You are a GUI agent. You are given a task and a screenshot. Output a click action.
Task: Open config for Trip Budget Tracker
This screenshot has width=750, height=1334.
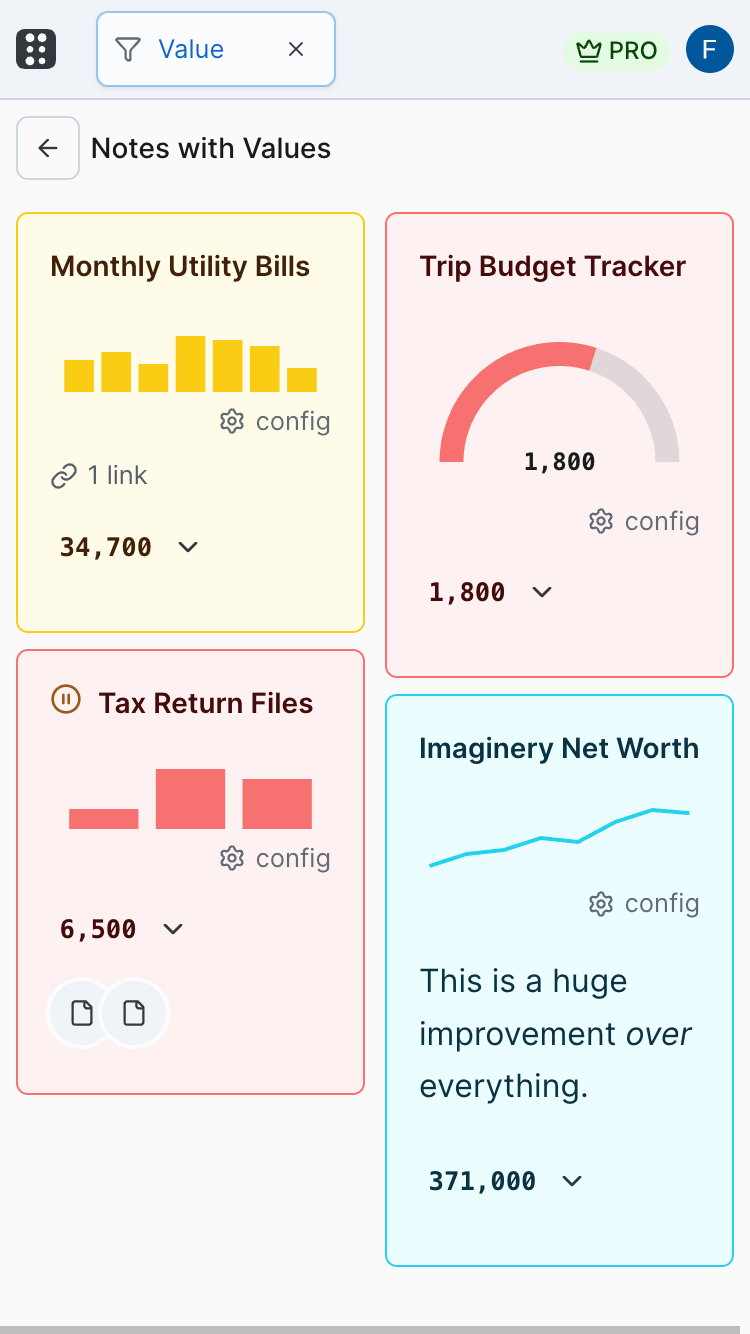(x=643, y=520)
